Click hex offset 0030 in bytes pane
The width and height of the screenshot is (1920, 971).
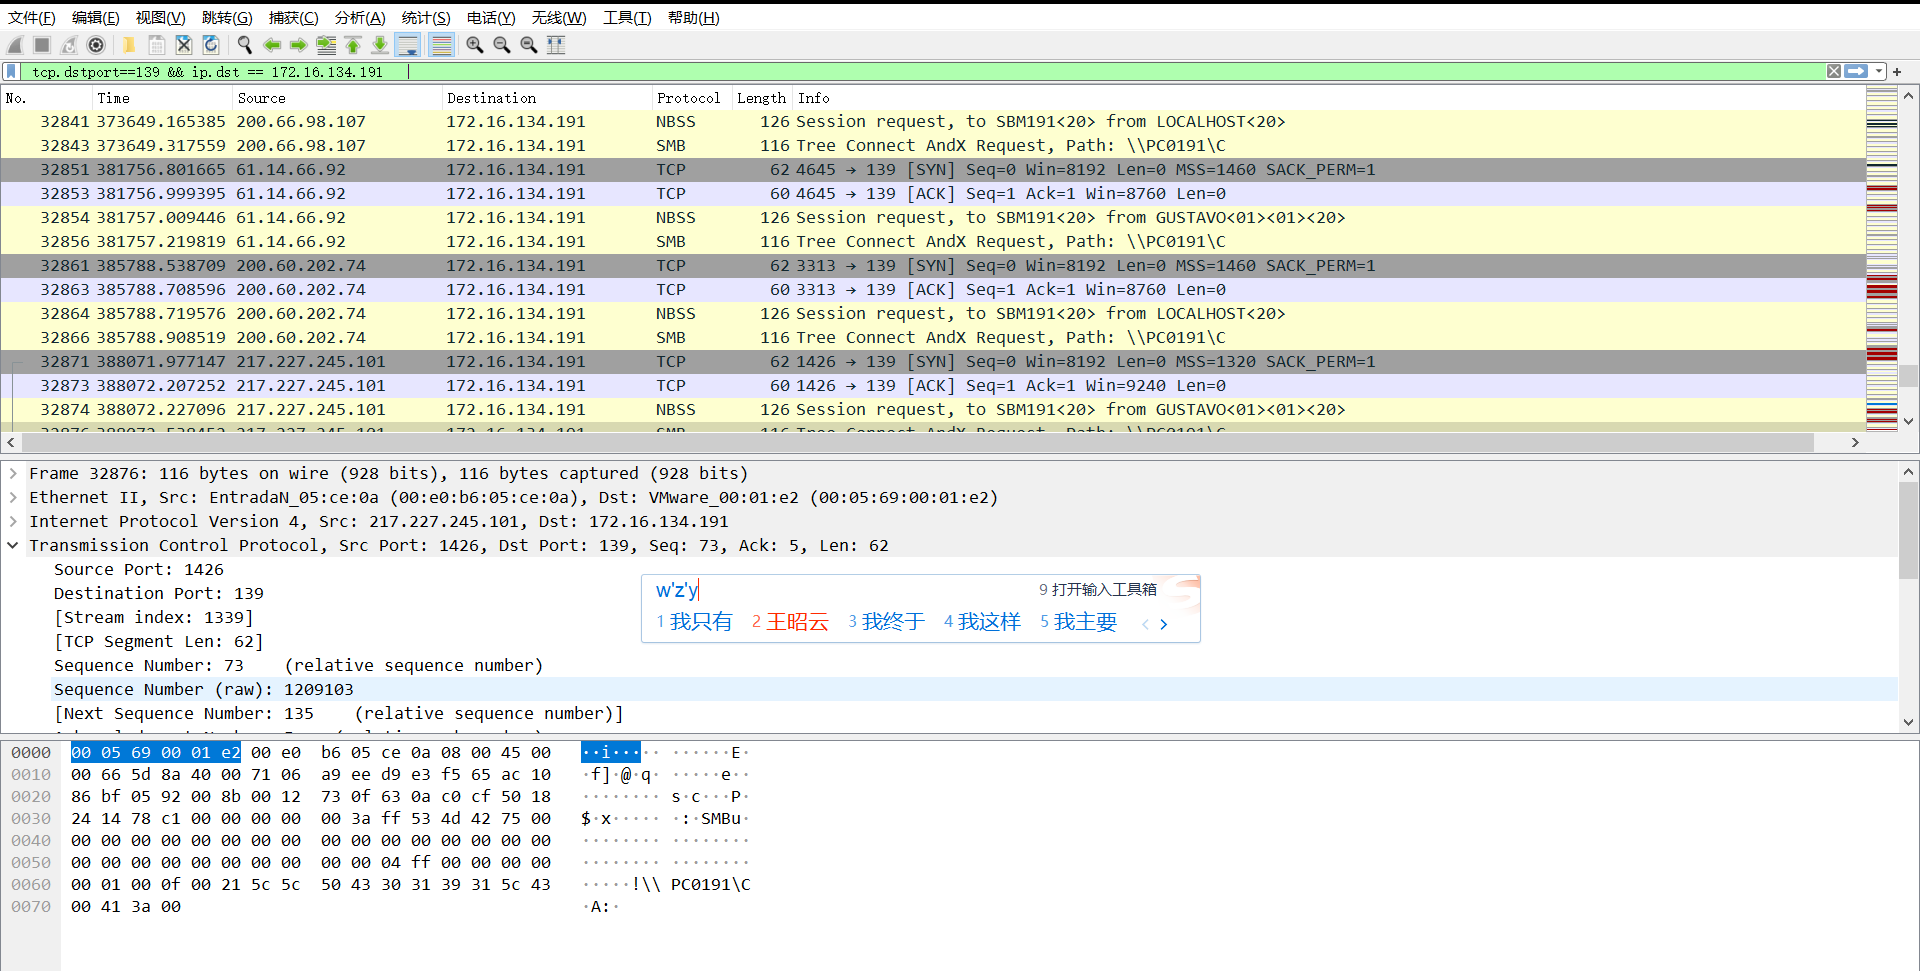[31, 818]
